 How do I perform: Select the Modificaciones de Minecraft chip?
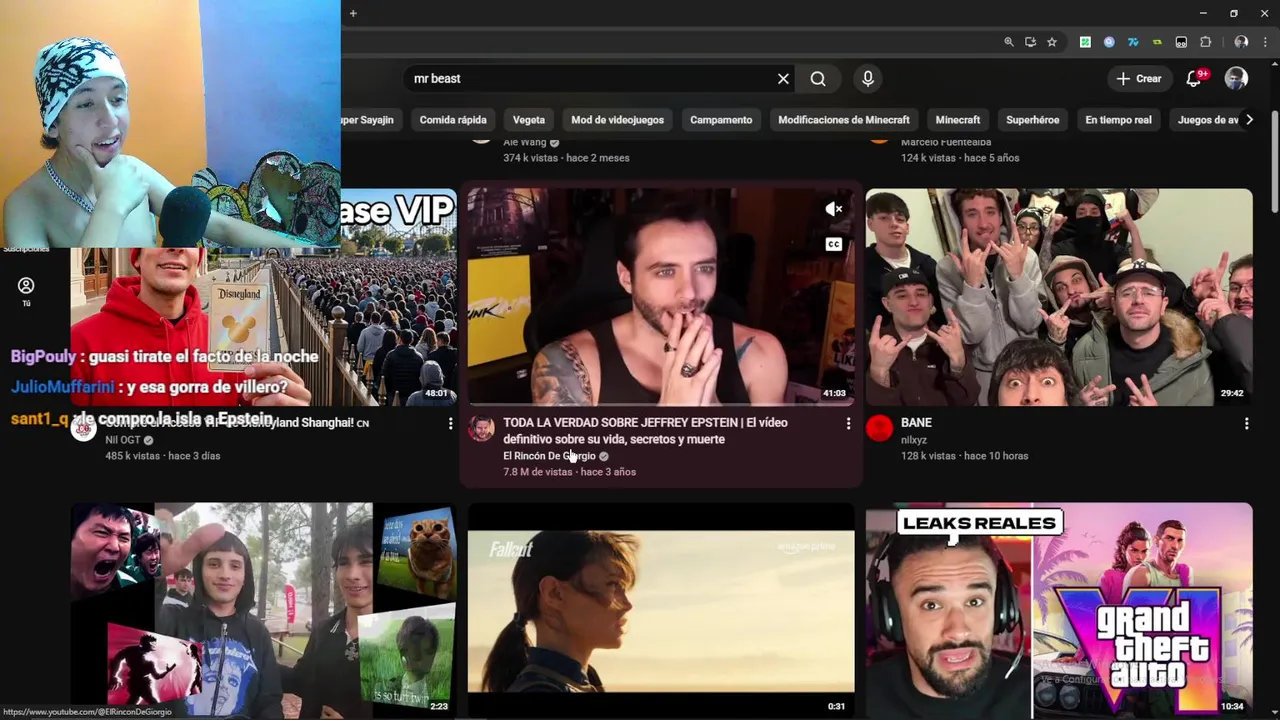[x=844, y=120]
